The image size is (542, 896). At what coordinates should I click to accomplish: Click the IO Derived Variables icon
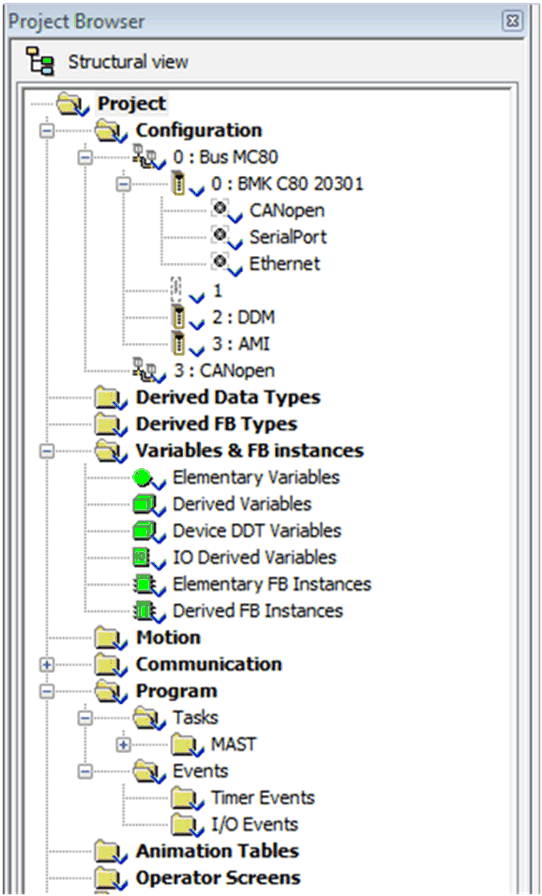(x=142, y=557)
